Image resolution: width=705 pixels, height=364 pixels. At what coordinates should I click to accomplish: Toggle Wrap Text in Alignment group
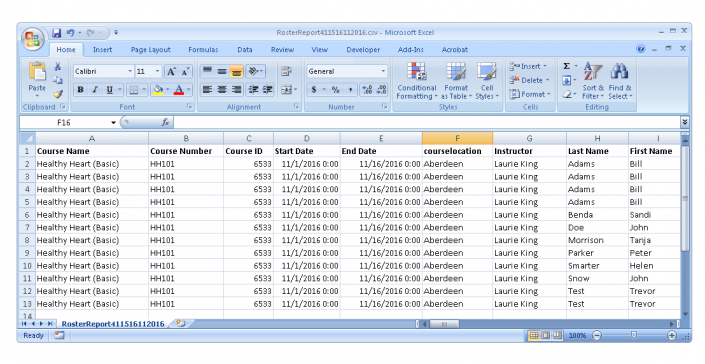point(286,71)
